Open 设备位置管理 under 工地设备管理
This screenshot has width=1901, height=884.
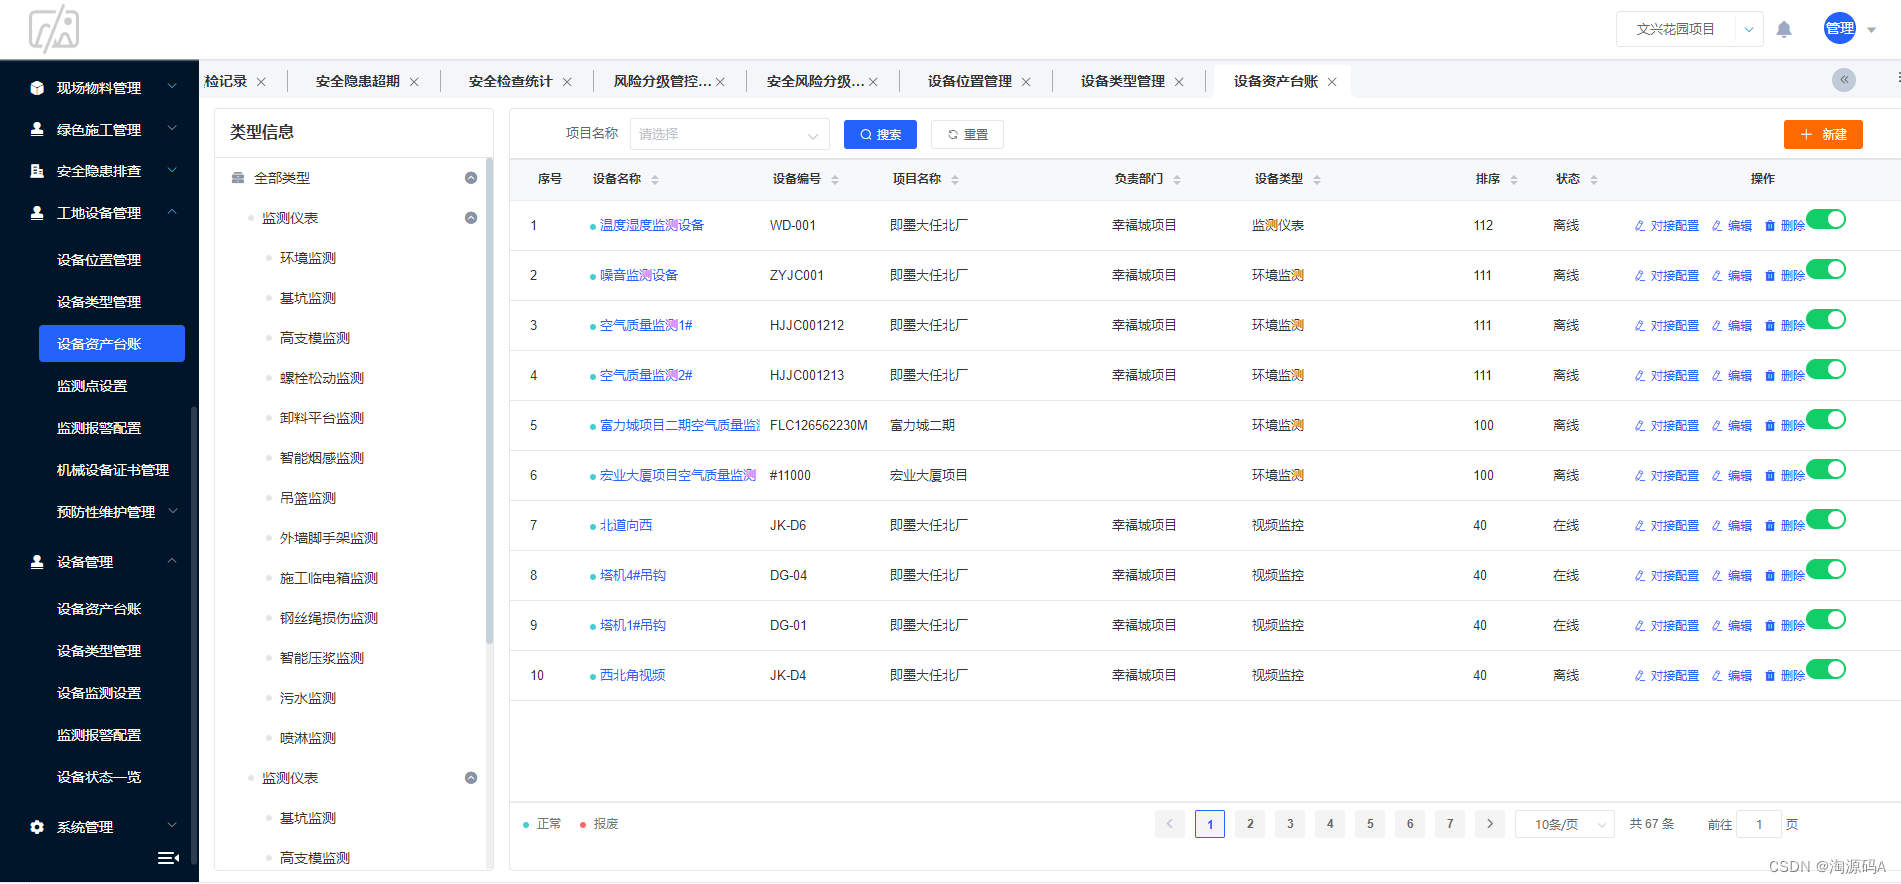99,260
